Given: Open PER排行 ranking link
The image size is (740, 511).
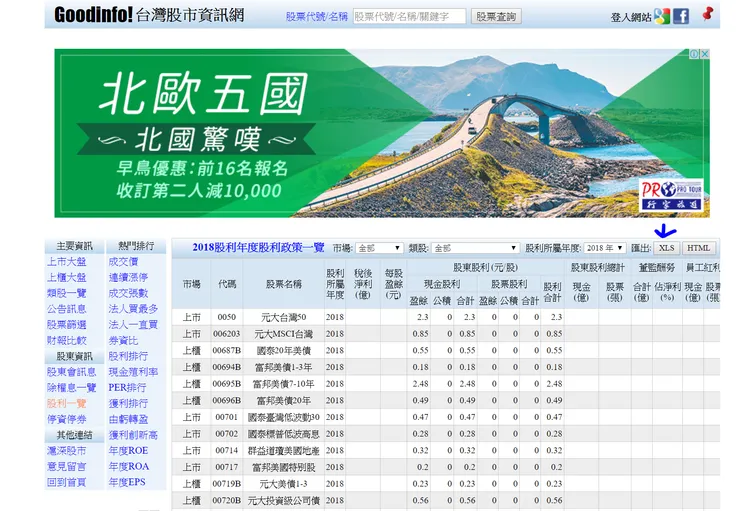Looking at the screenshot, I should point(127,388).
